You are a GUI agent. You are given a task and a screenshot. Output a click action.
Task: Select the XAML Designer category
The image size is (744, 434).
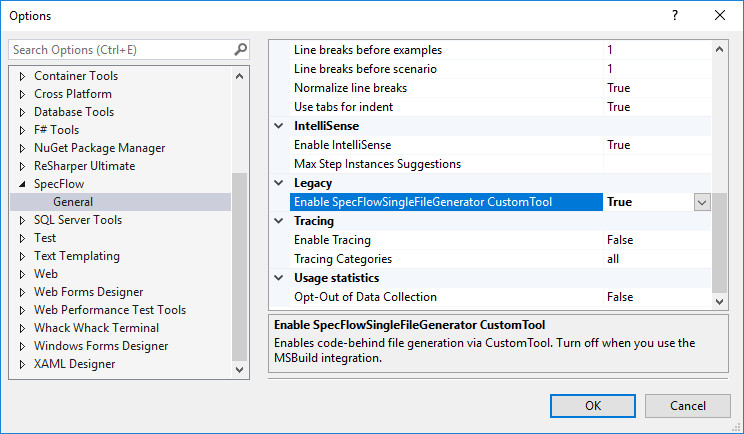[74, 364]
